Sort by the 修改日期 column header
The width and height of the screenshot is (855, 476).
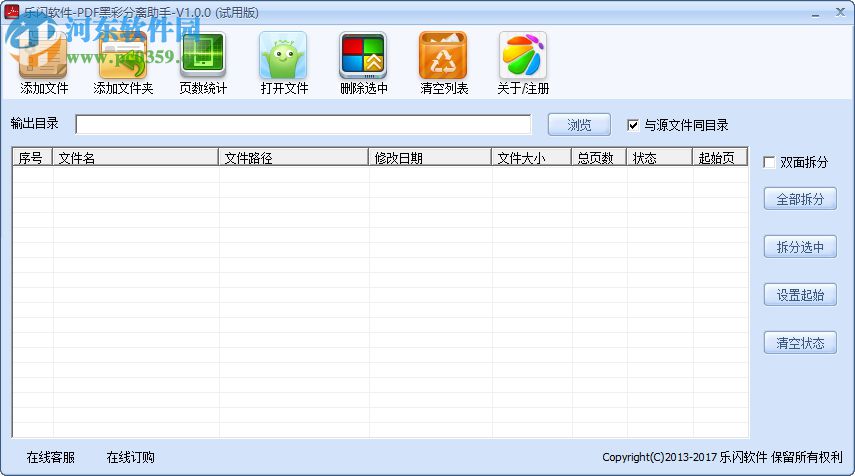[x=430, y=157]
